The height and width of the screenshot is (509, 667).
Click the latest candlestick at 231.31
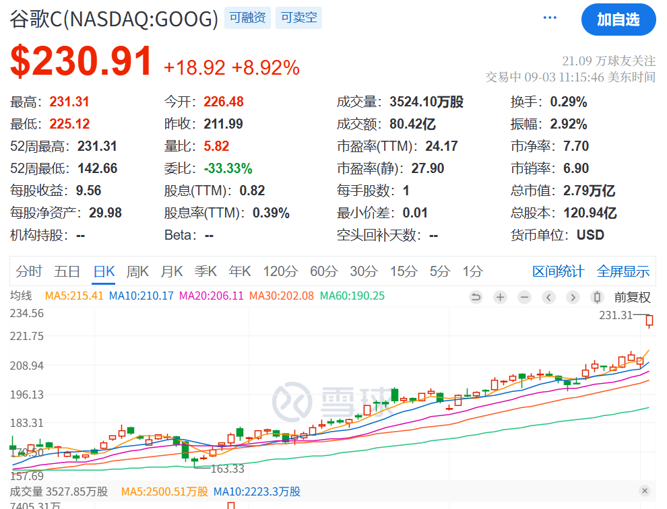tap(650, 320)
